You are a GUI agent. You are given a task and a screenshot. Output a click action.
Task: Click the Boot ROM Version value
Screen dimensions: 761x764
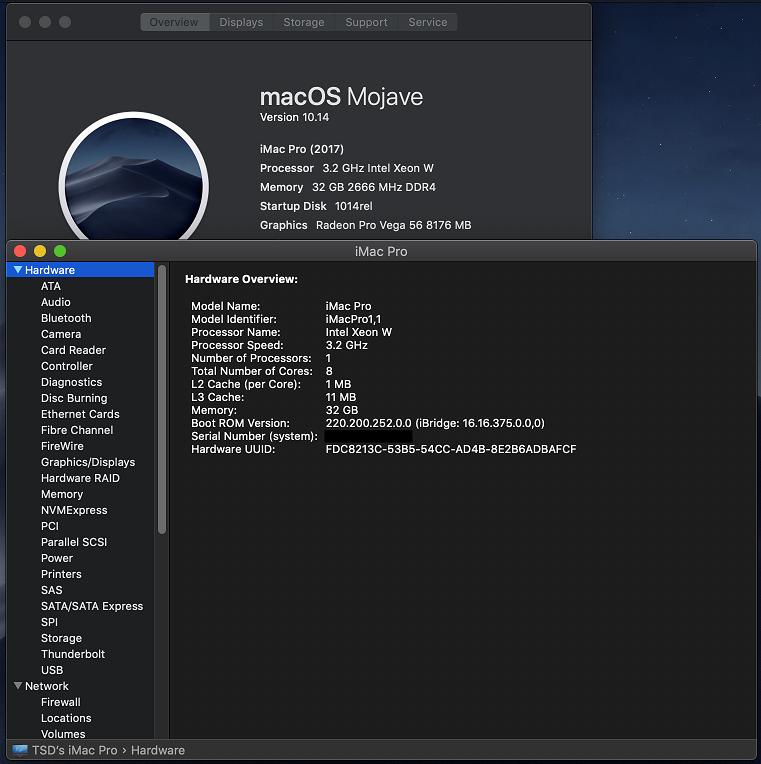(435, 423)
